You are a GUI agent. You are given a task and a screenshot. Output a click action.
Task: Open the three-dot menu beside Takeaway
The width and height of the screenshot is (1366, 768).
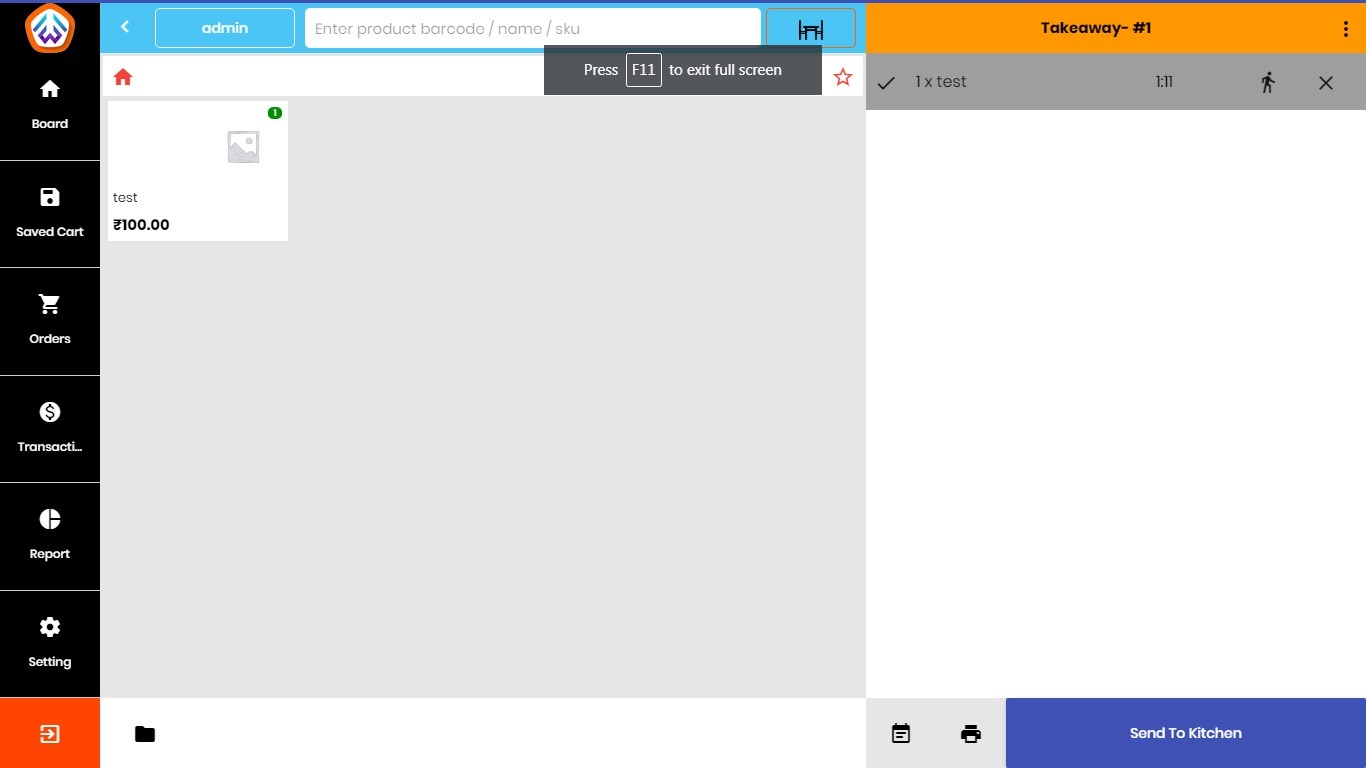pyautogui.click(x=1346, y=29)
